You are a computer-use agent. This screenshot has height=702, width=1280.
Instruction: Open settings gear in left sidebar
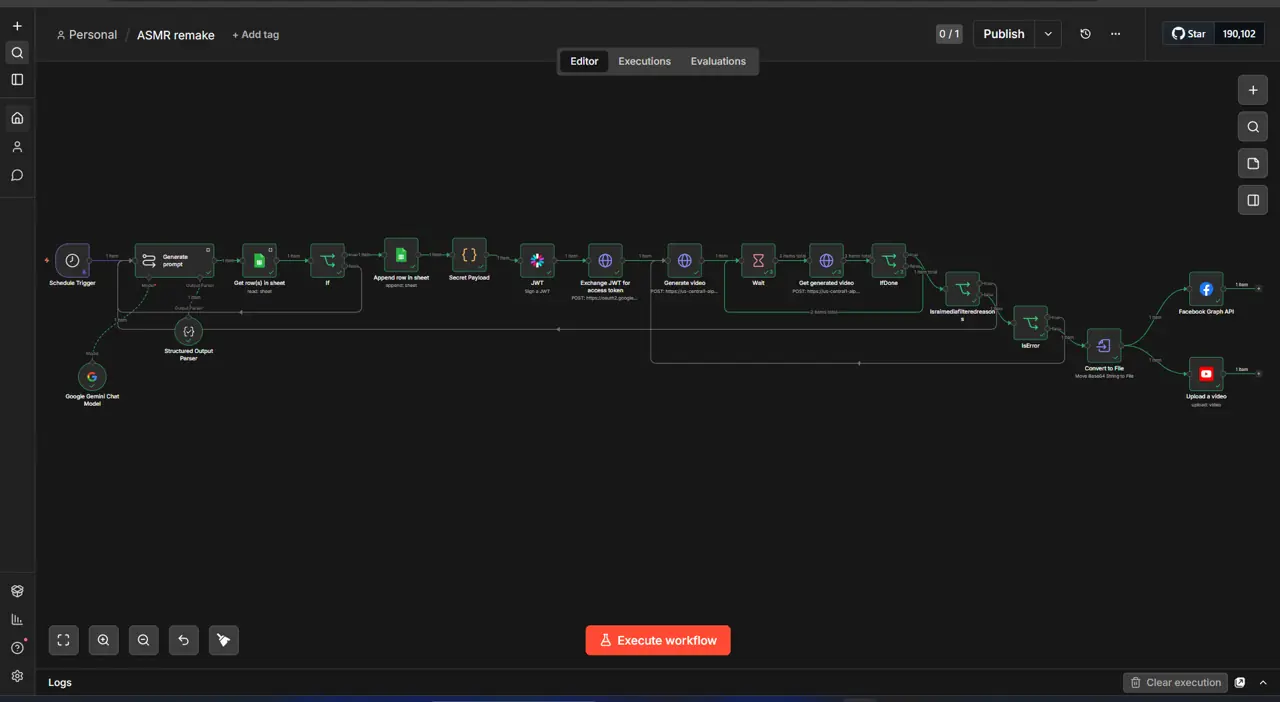(17, 676)
